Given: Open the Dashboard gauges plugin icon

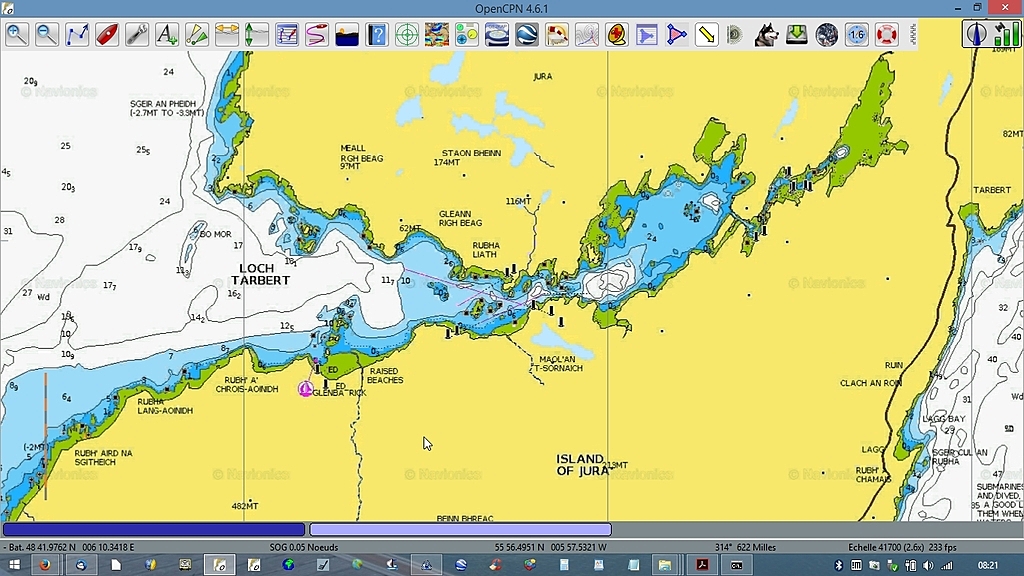Looking at the screenshot, I should pyautogui.click(x=467, y=35).
